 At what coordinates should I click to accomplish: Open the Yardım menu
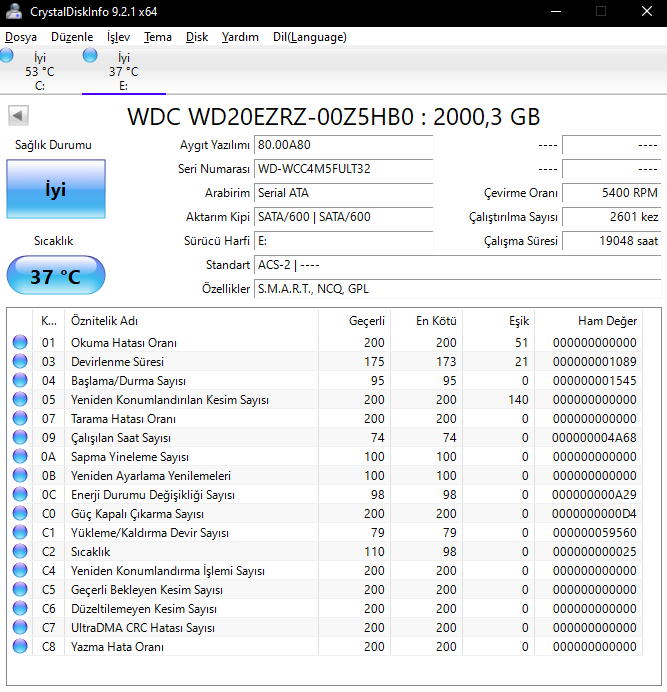(x=240, y=37)
